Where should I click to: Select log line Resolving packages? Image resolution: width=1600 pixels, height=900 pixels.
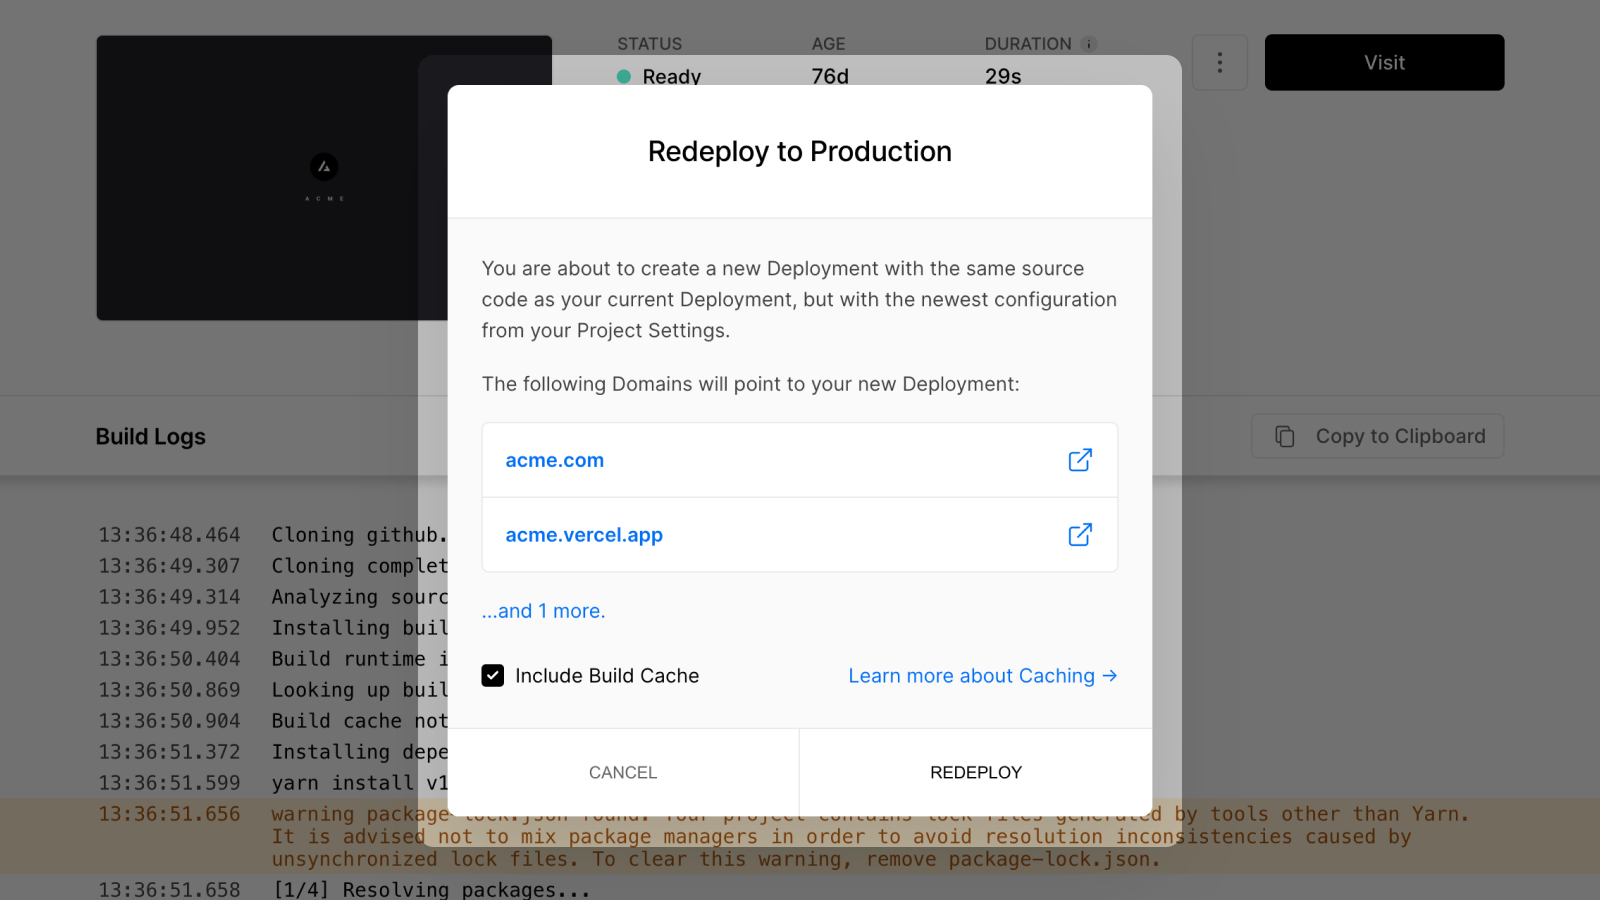click(x=344, y=889)
